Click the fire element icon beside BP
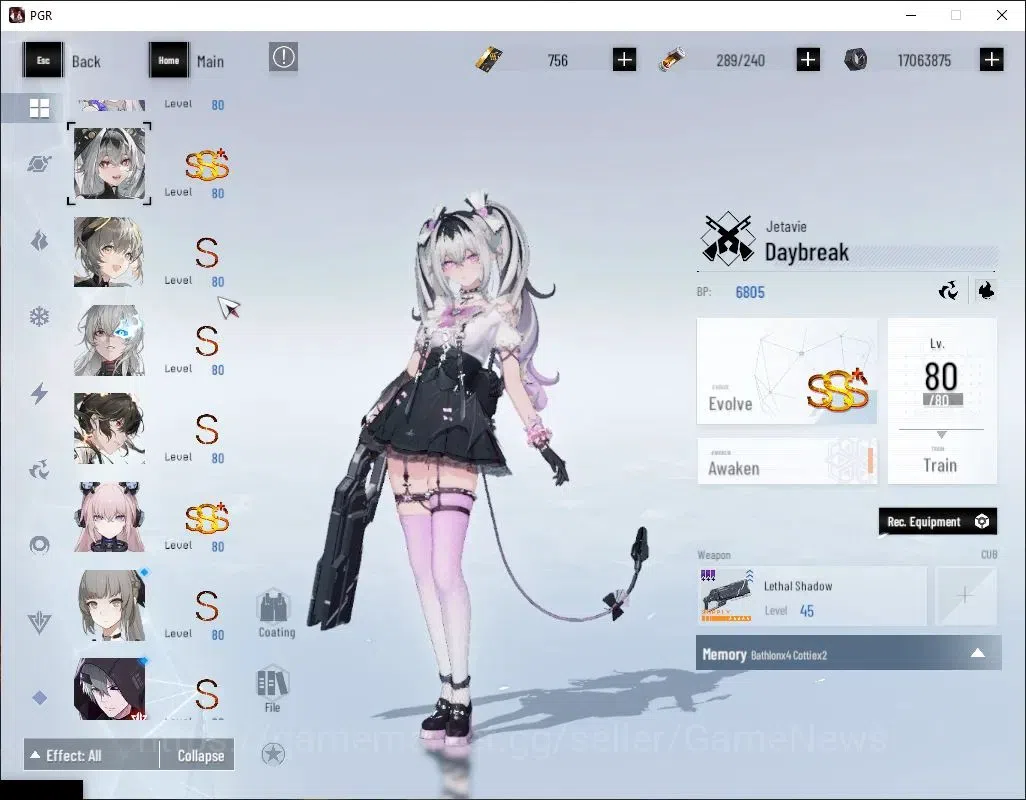Viewport: 1026px width, 800px height. (x=985, y=290)
